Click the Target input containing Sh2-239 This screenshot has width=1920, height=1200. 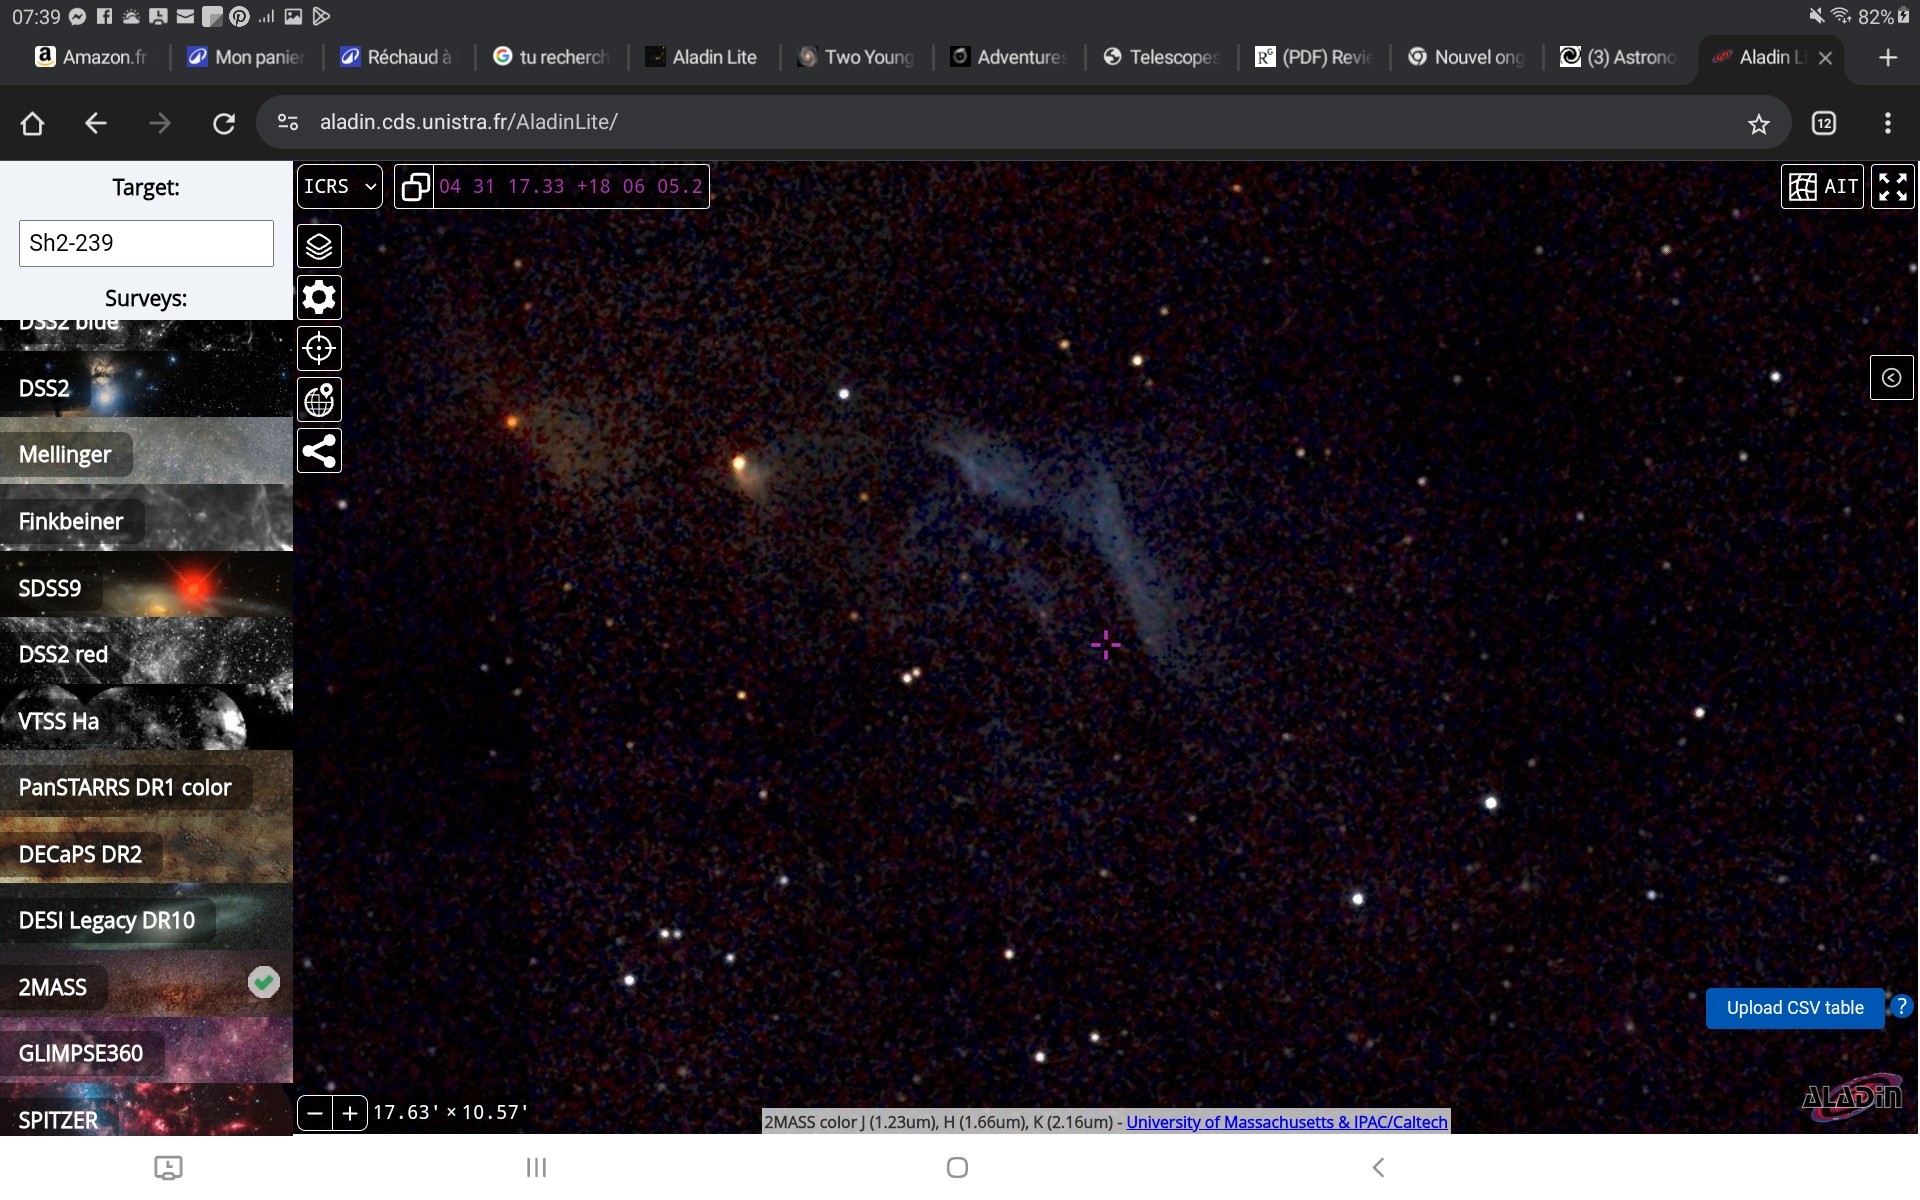(x=146, y=243)
